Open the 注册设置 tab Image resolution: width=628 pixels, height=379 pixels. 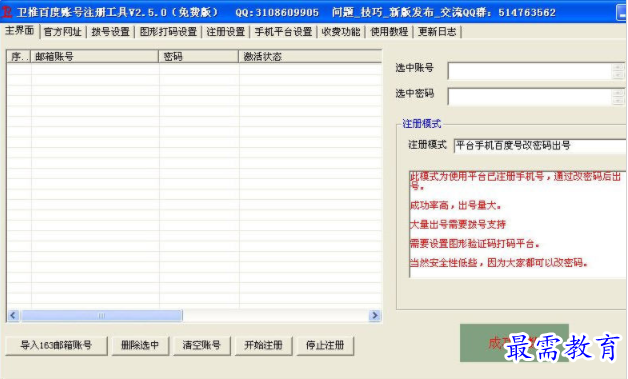point(225,32)
